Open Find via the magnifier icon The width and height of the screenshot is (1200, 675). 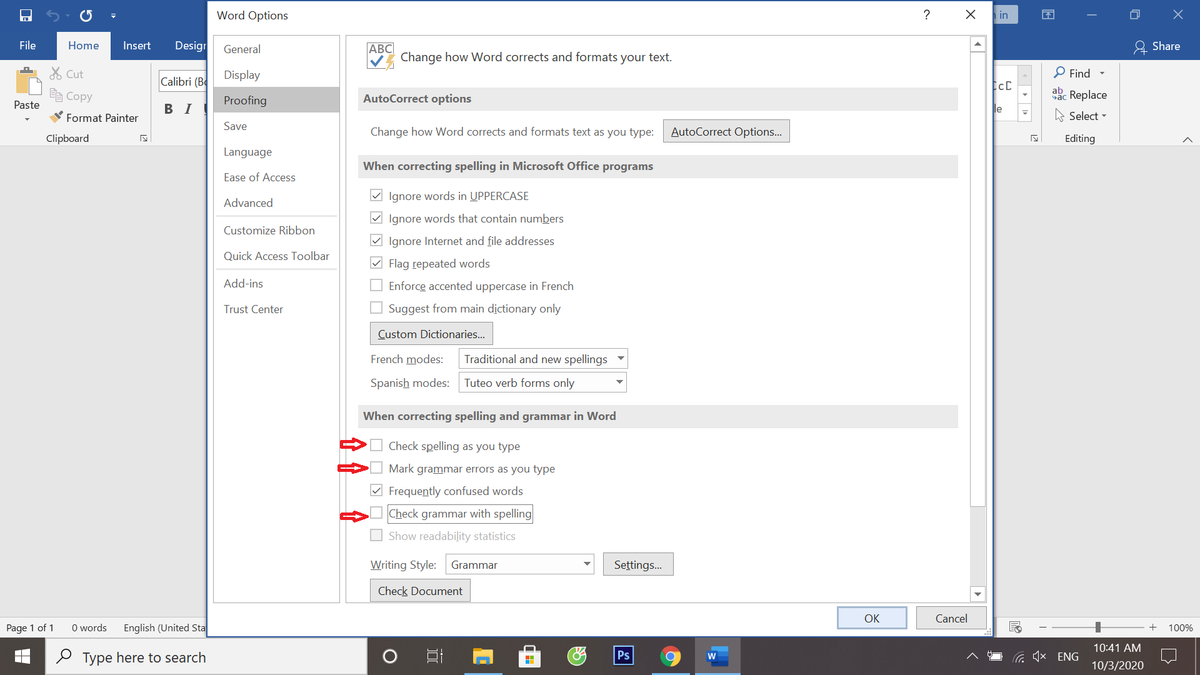(x=1060, y=73)
